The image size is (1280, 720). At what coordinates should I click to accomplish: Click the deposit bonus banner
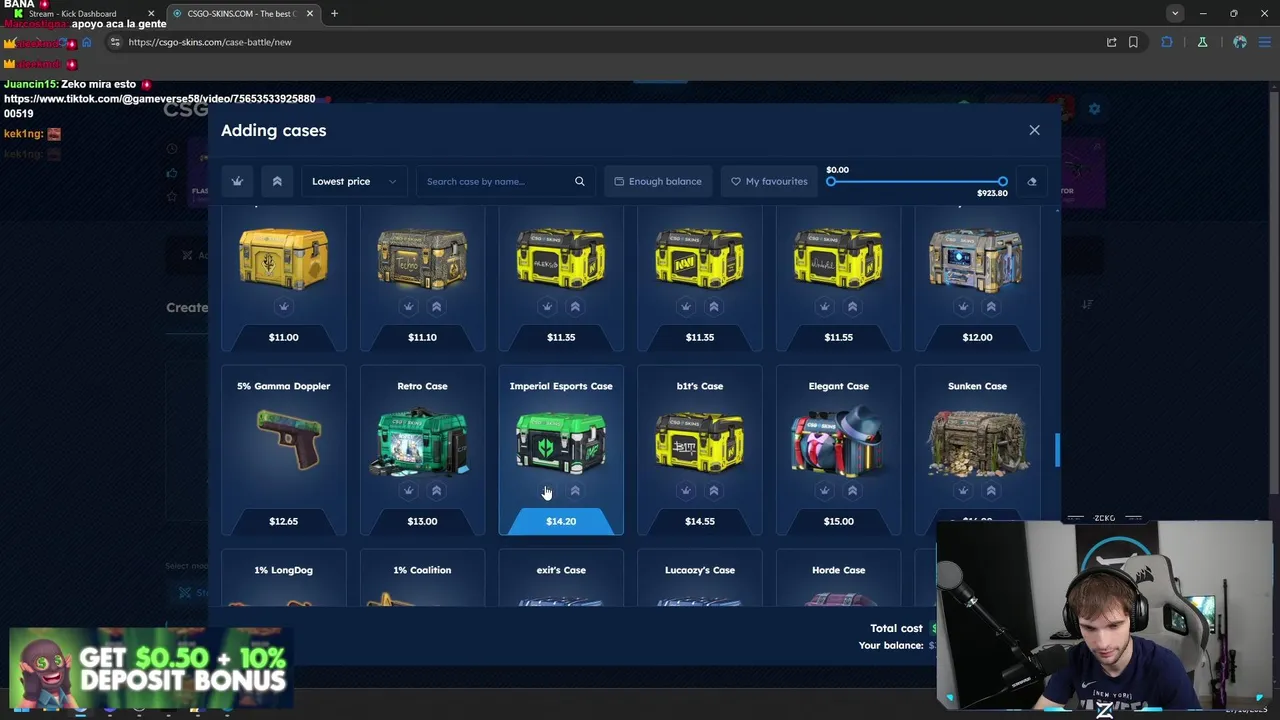click(x=150, y=670)
